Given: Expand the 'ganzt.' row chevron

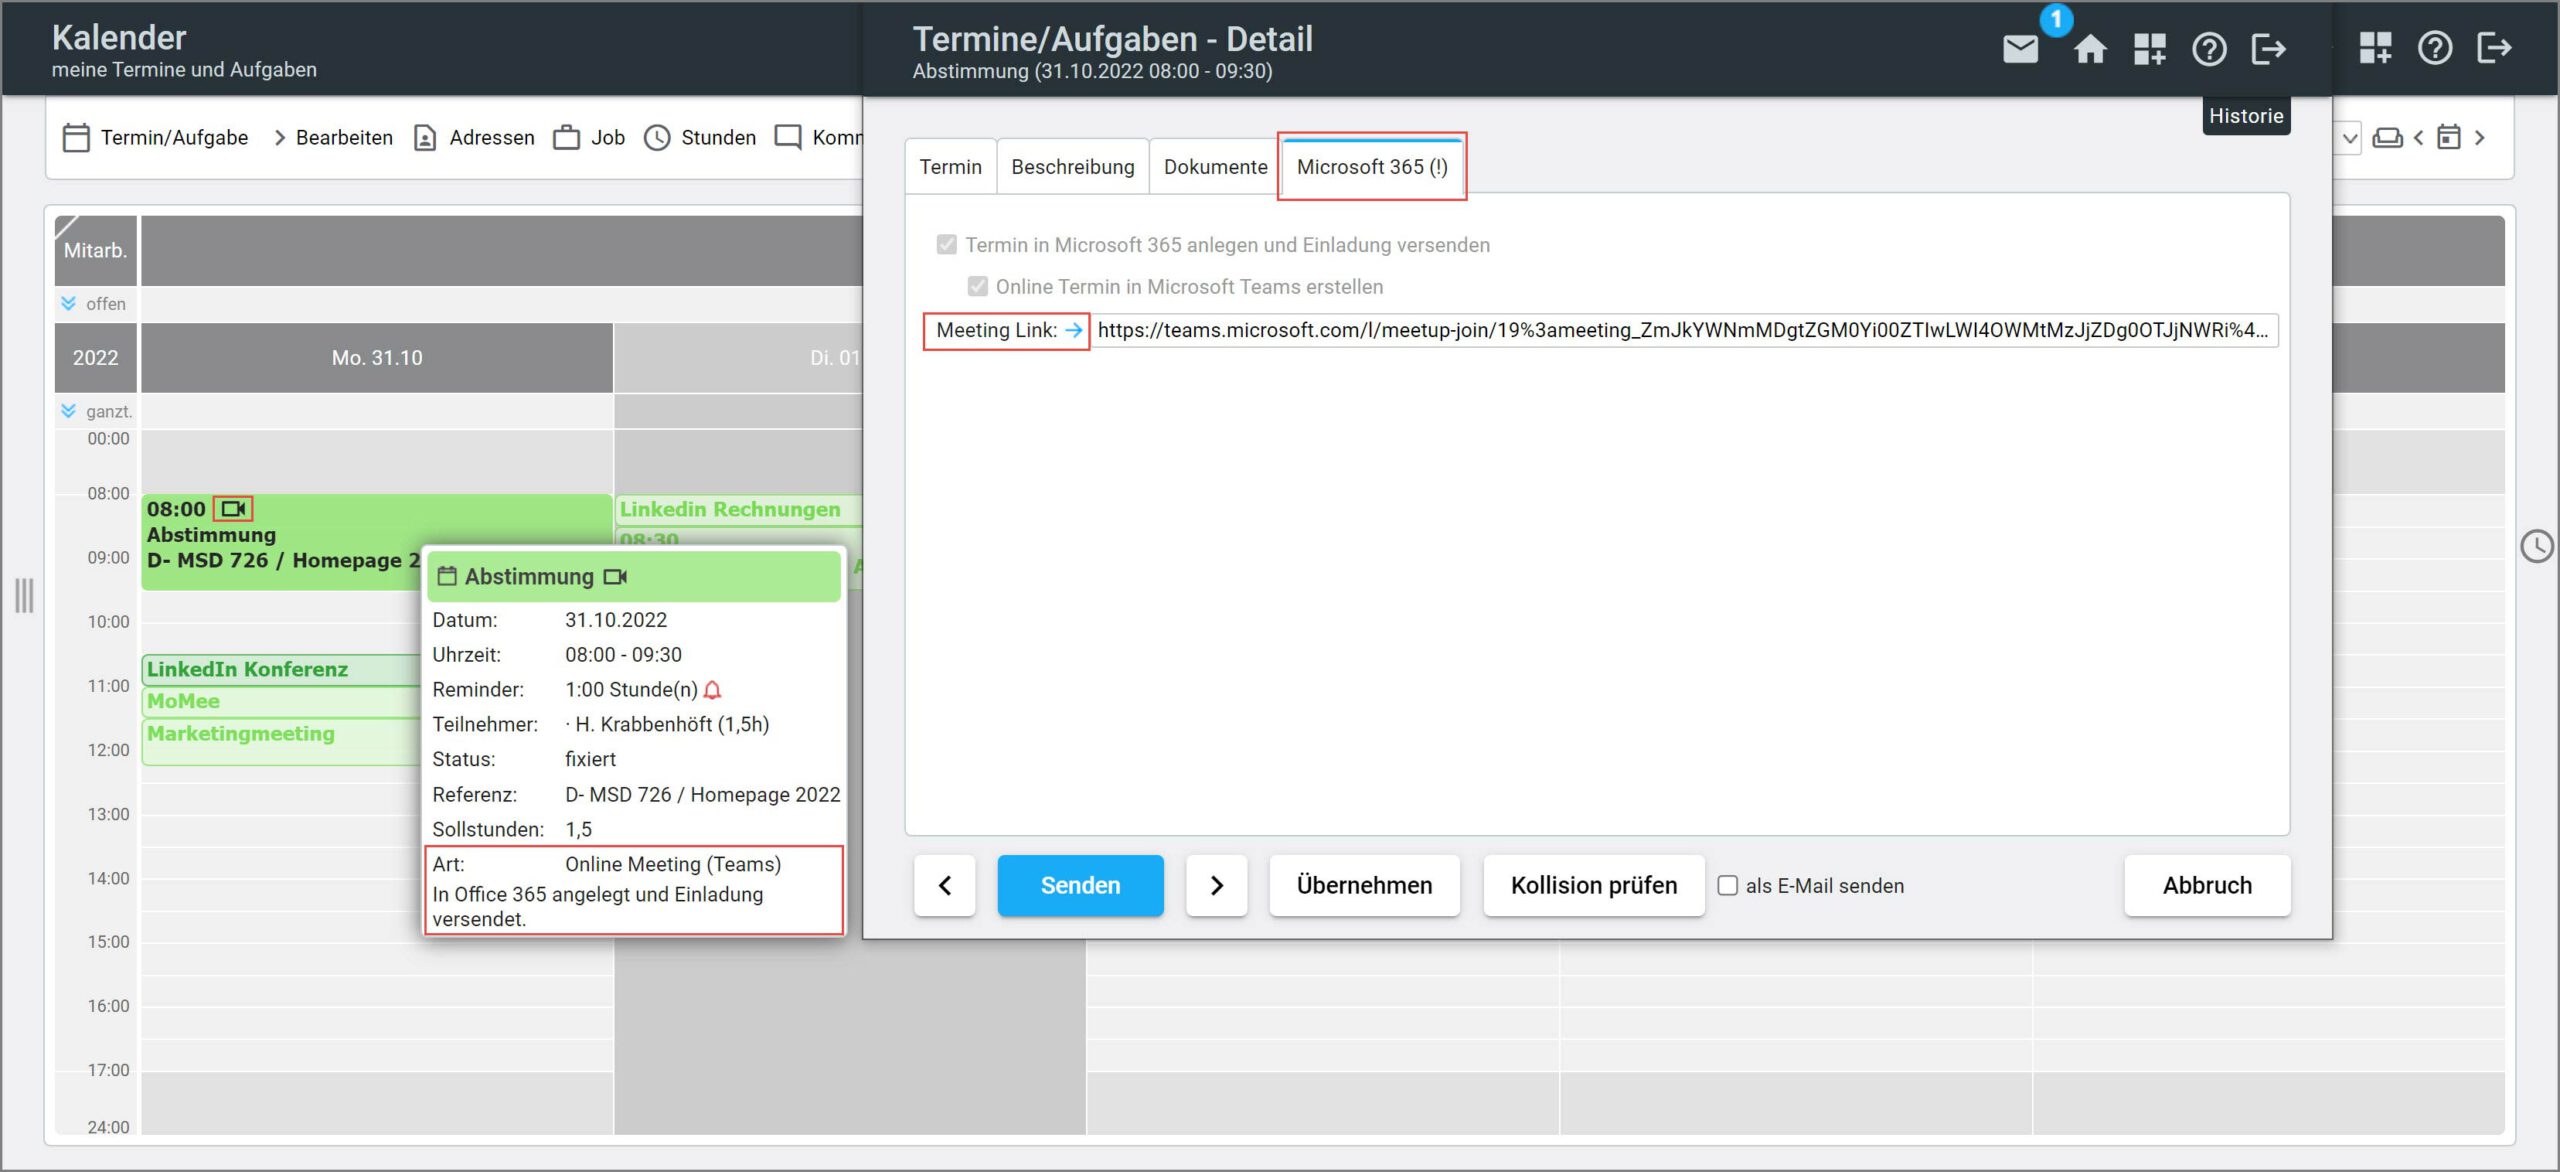Looking at the screenshot, I should [68, 411].
